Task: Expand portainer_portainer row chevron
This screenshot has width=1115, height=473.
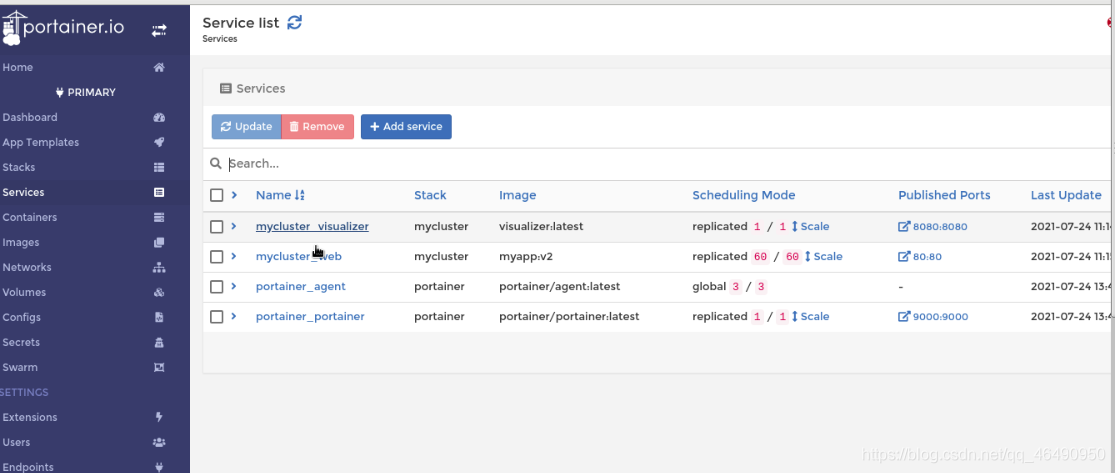Action: tap(234, 316)
